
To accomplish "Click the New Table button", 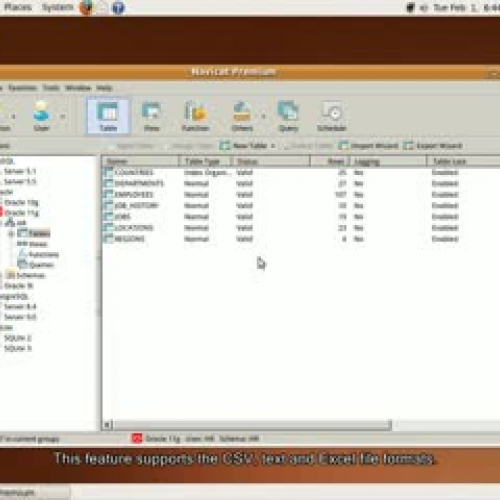I will (244, 146).
